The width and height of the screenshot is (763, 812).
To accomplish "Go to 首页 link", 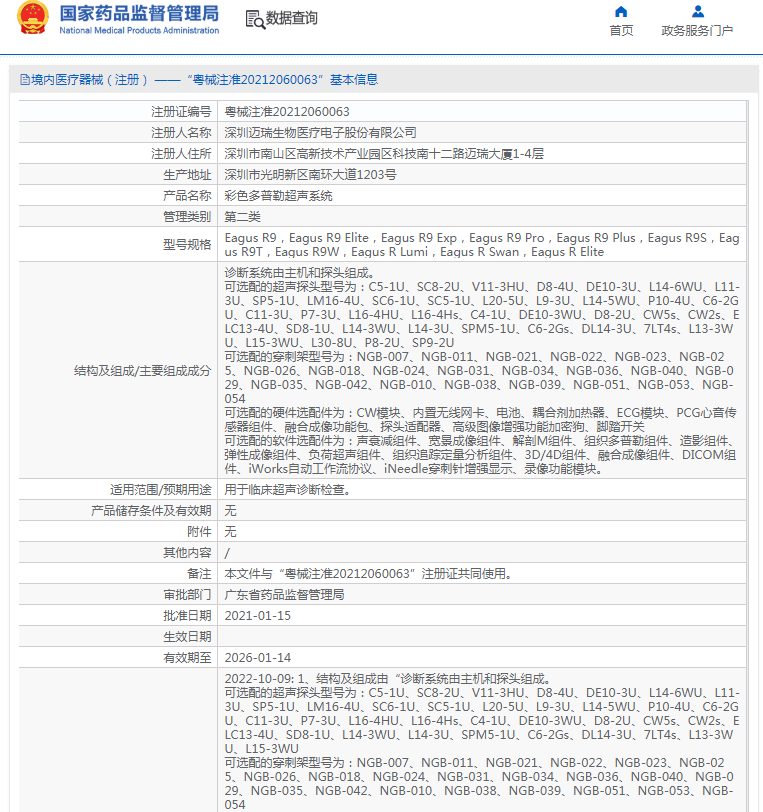I will (x=621, y=31).
